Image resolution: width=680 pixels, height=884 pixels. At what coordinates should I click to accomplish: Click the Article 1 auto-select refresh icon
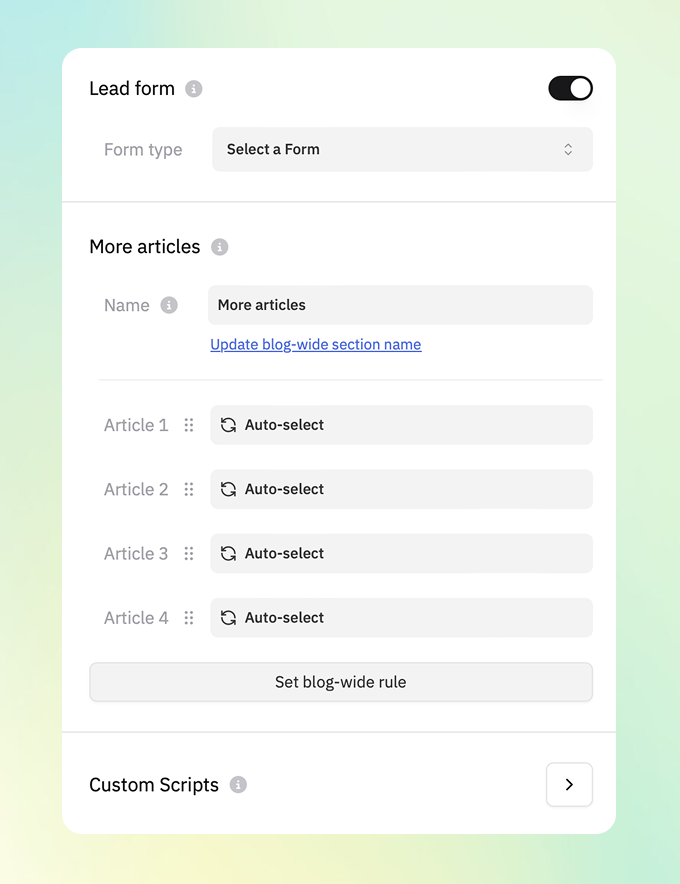(x=228, y=425)
